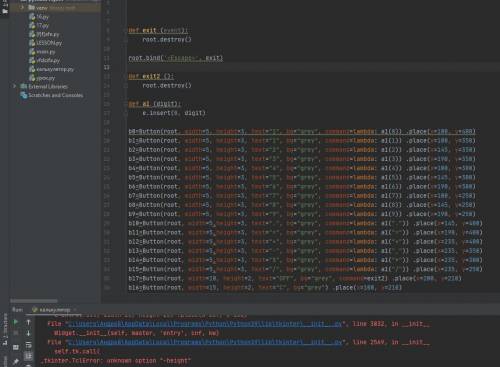Click the 'def a1 (digit):' line
Viewport: 500px width, 367px height.
[155, 104]
